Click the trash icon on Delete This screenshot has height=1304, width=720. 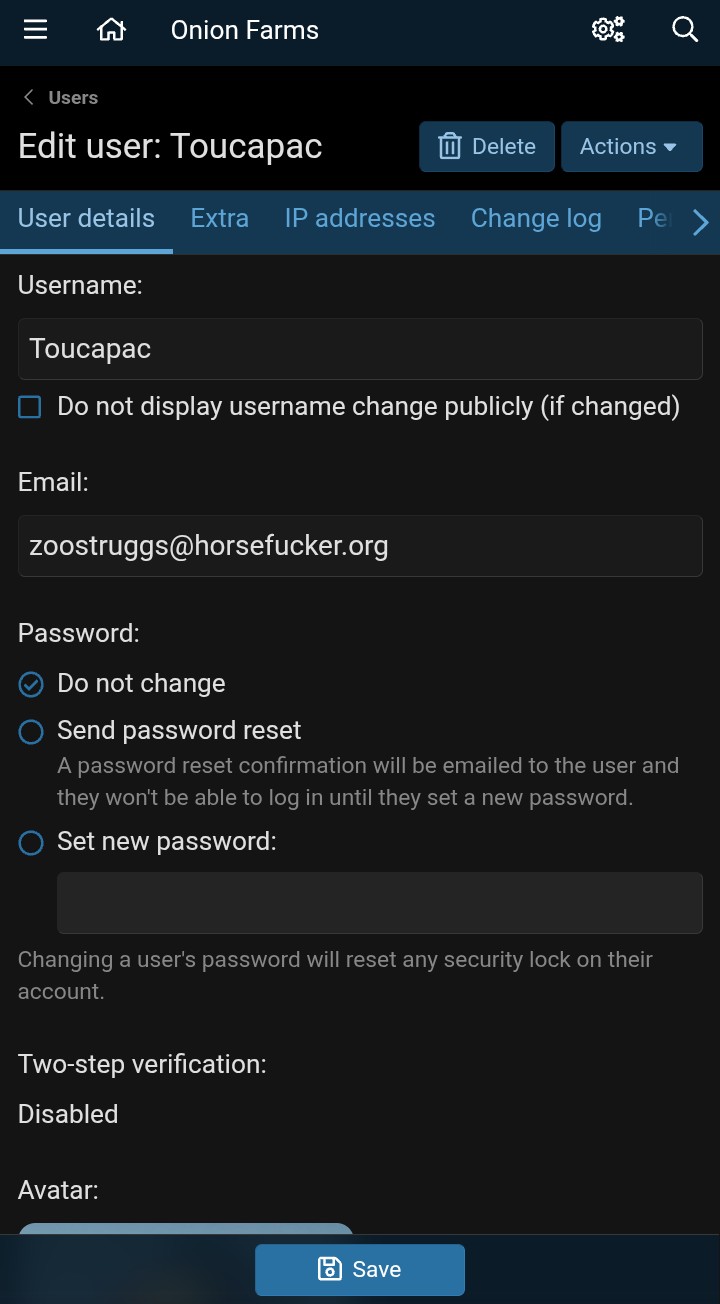pos(450,147)
